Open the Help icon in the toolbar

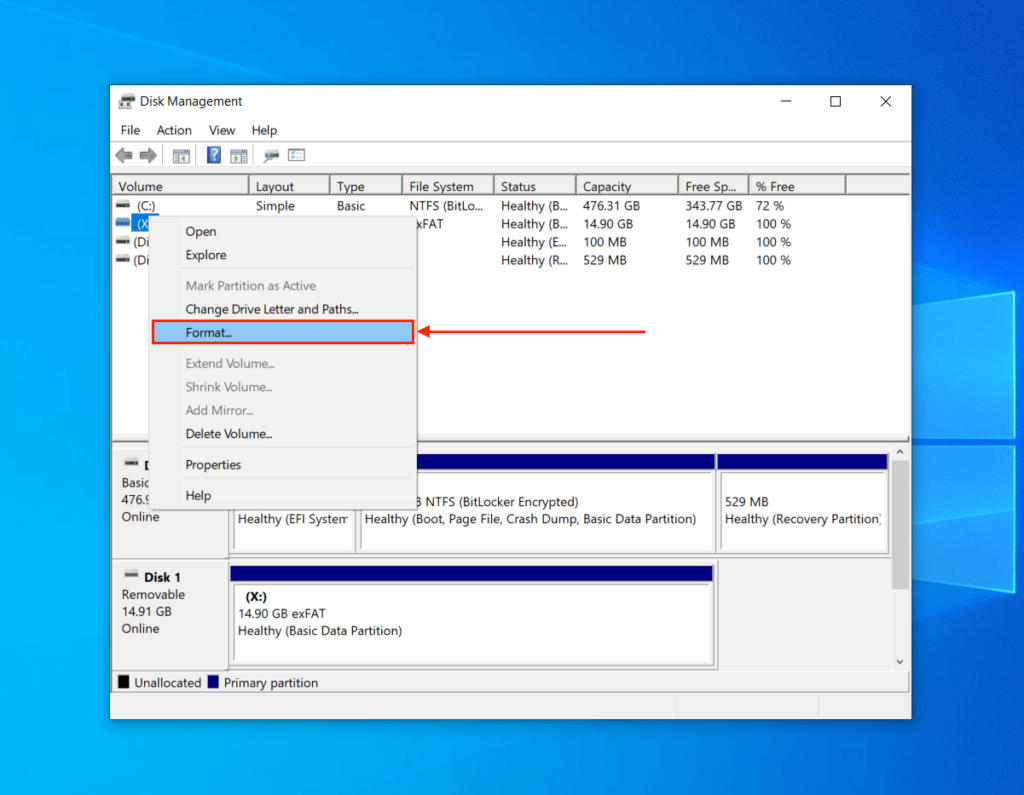[212, 155]
